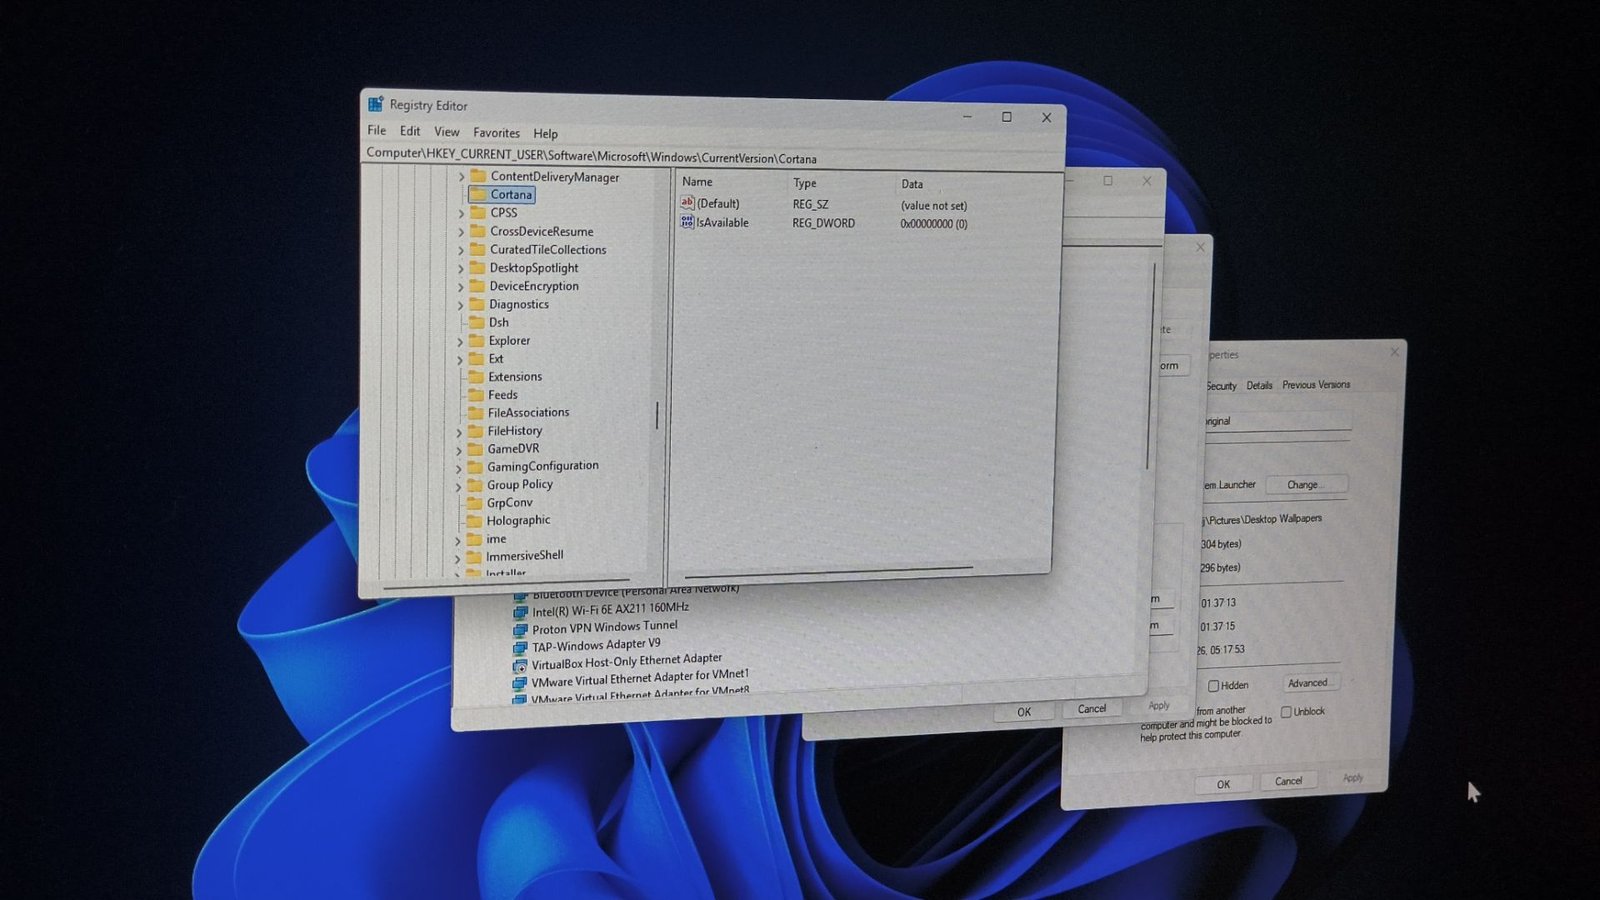This screenshot has width=1600, height=900.
Task: Click the VMware VMnet1 adapter icon
Action: pyautogui.click(x=520, y=683)
